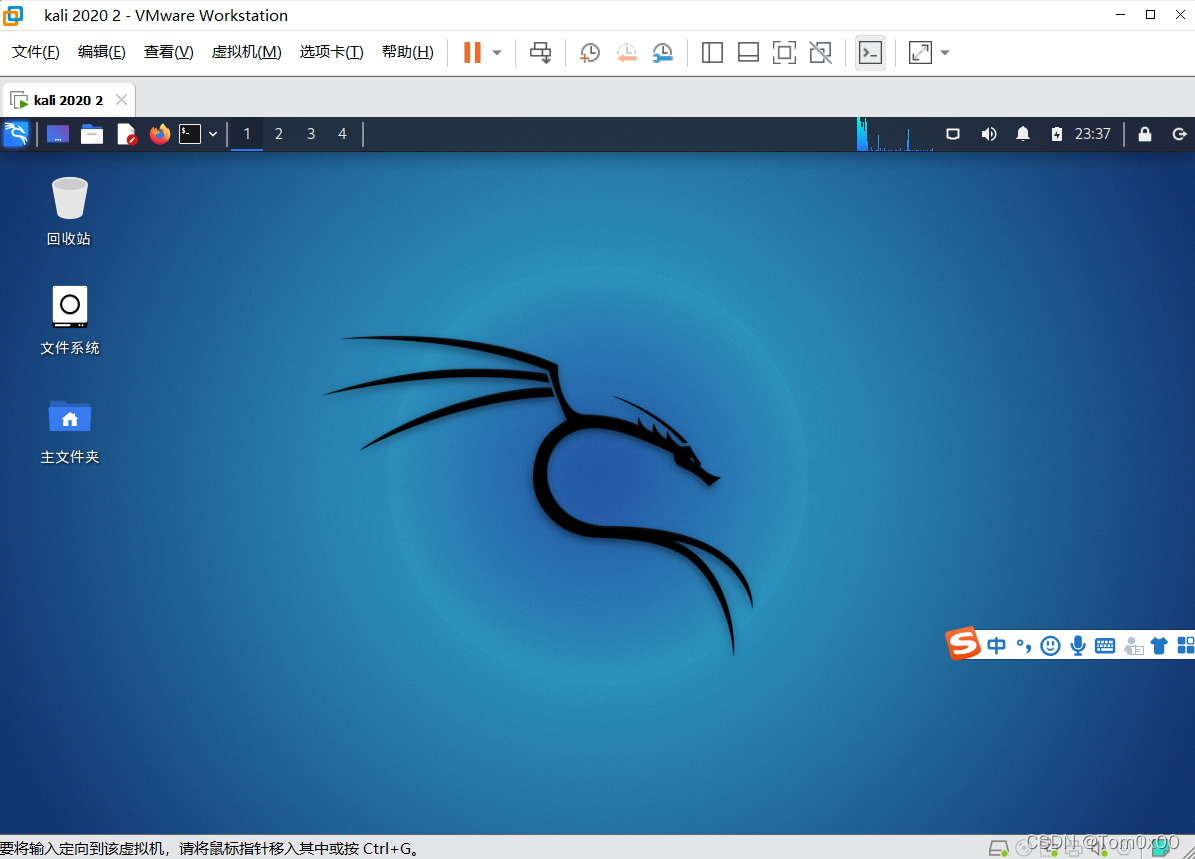Switch to workspace 1

[246, 134]
